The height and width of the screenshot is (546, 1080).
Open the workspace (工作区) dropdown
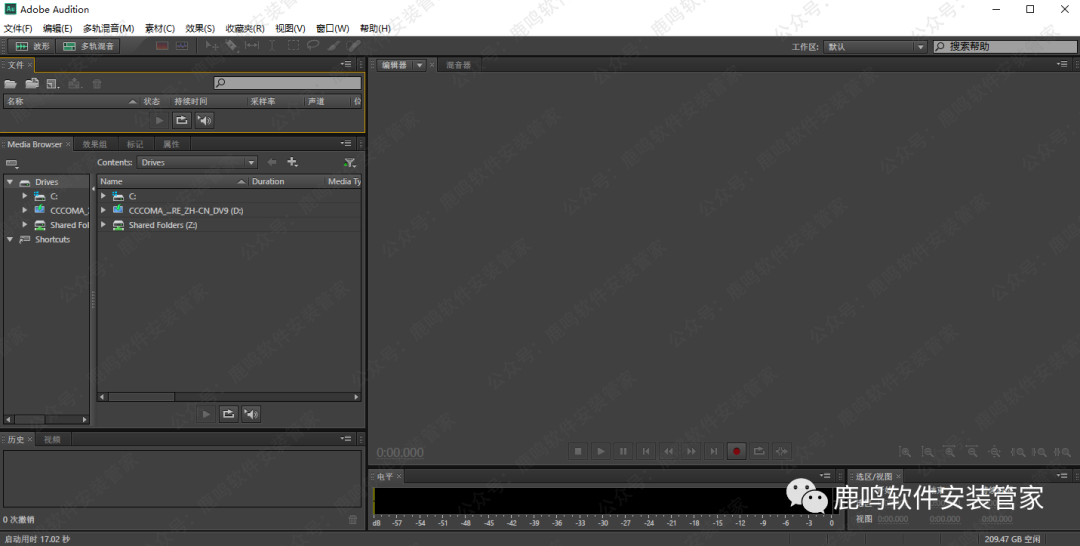pos(875,47)
